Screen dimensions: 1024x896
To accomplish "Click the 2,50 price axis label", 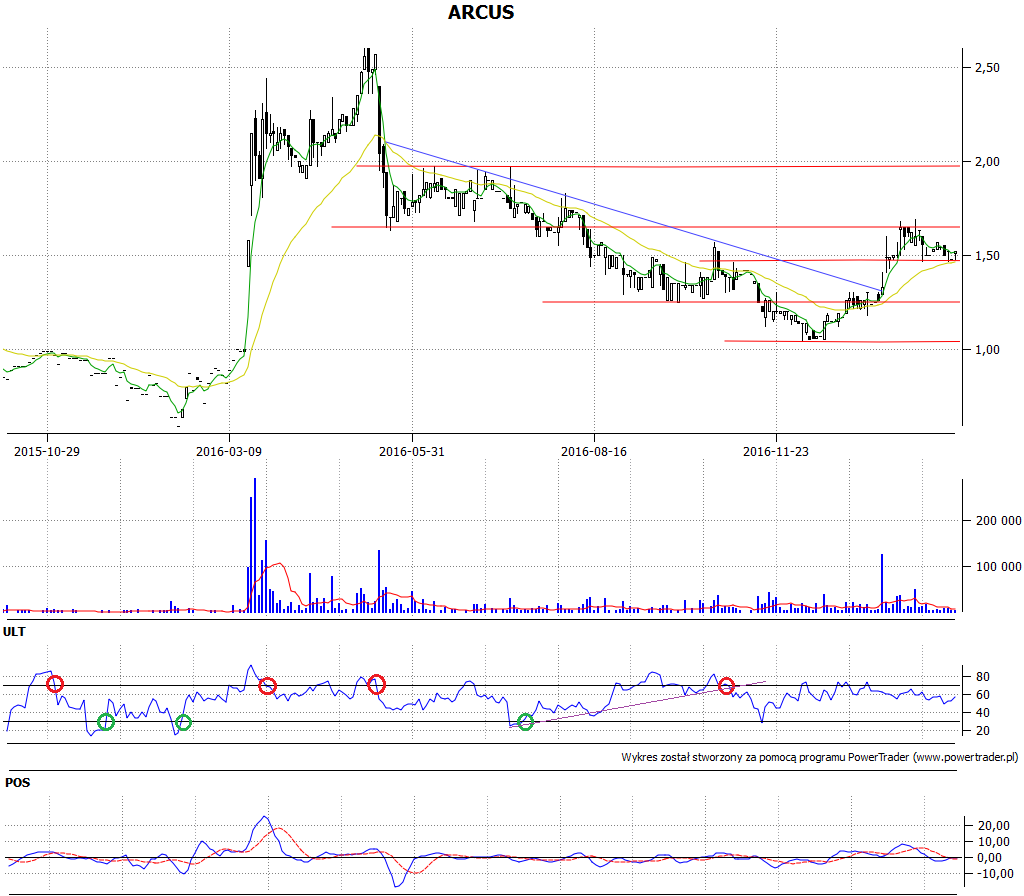I will point(987,67).
